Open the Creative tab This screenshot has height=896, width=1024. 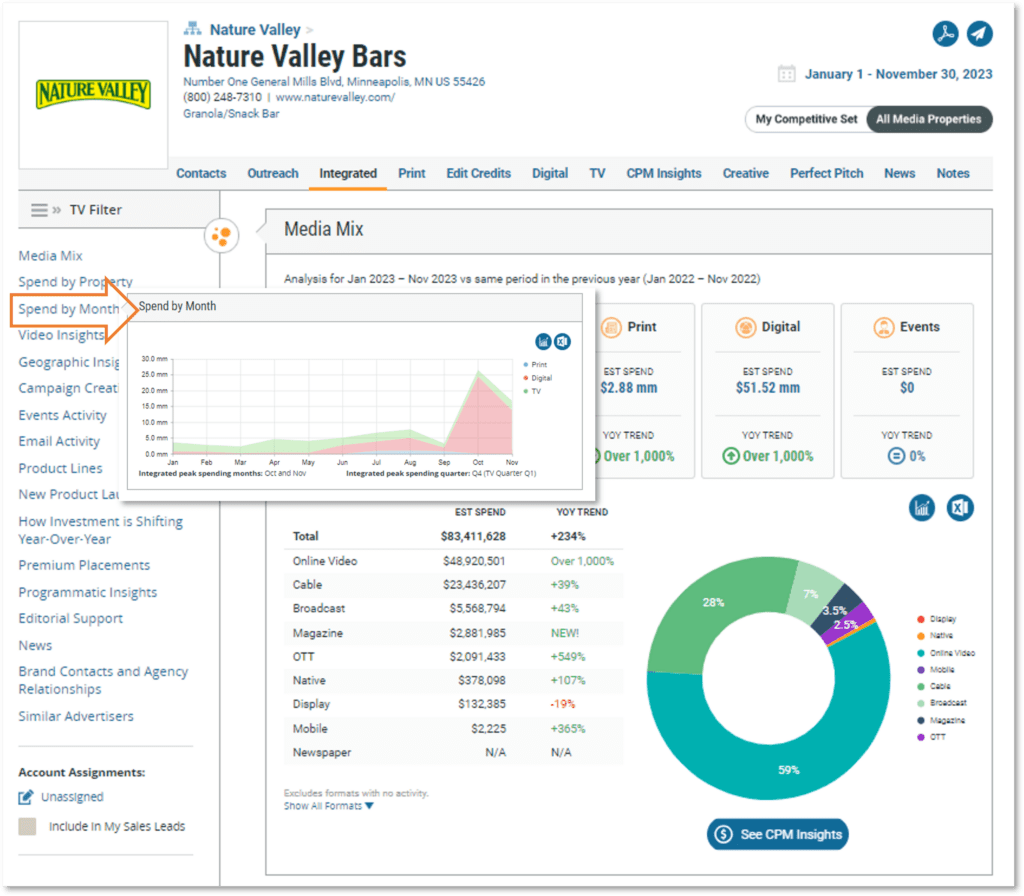pos(745,173)
